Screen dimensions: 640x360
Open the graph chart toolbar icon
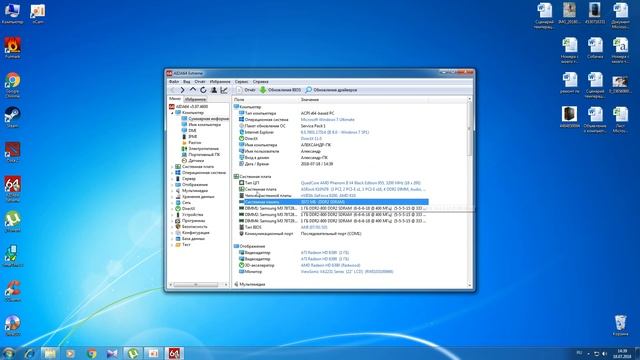point(224,90)
